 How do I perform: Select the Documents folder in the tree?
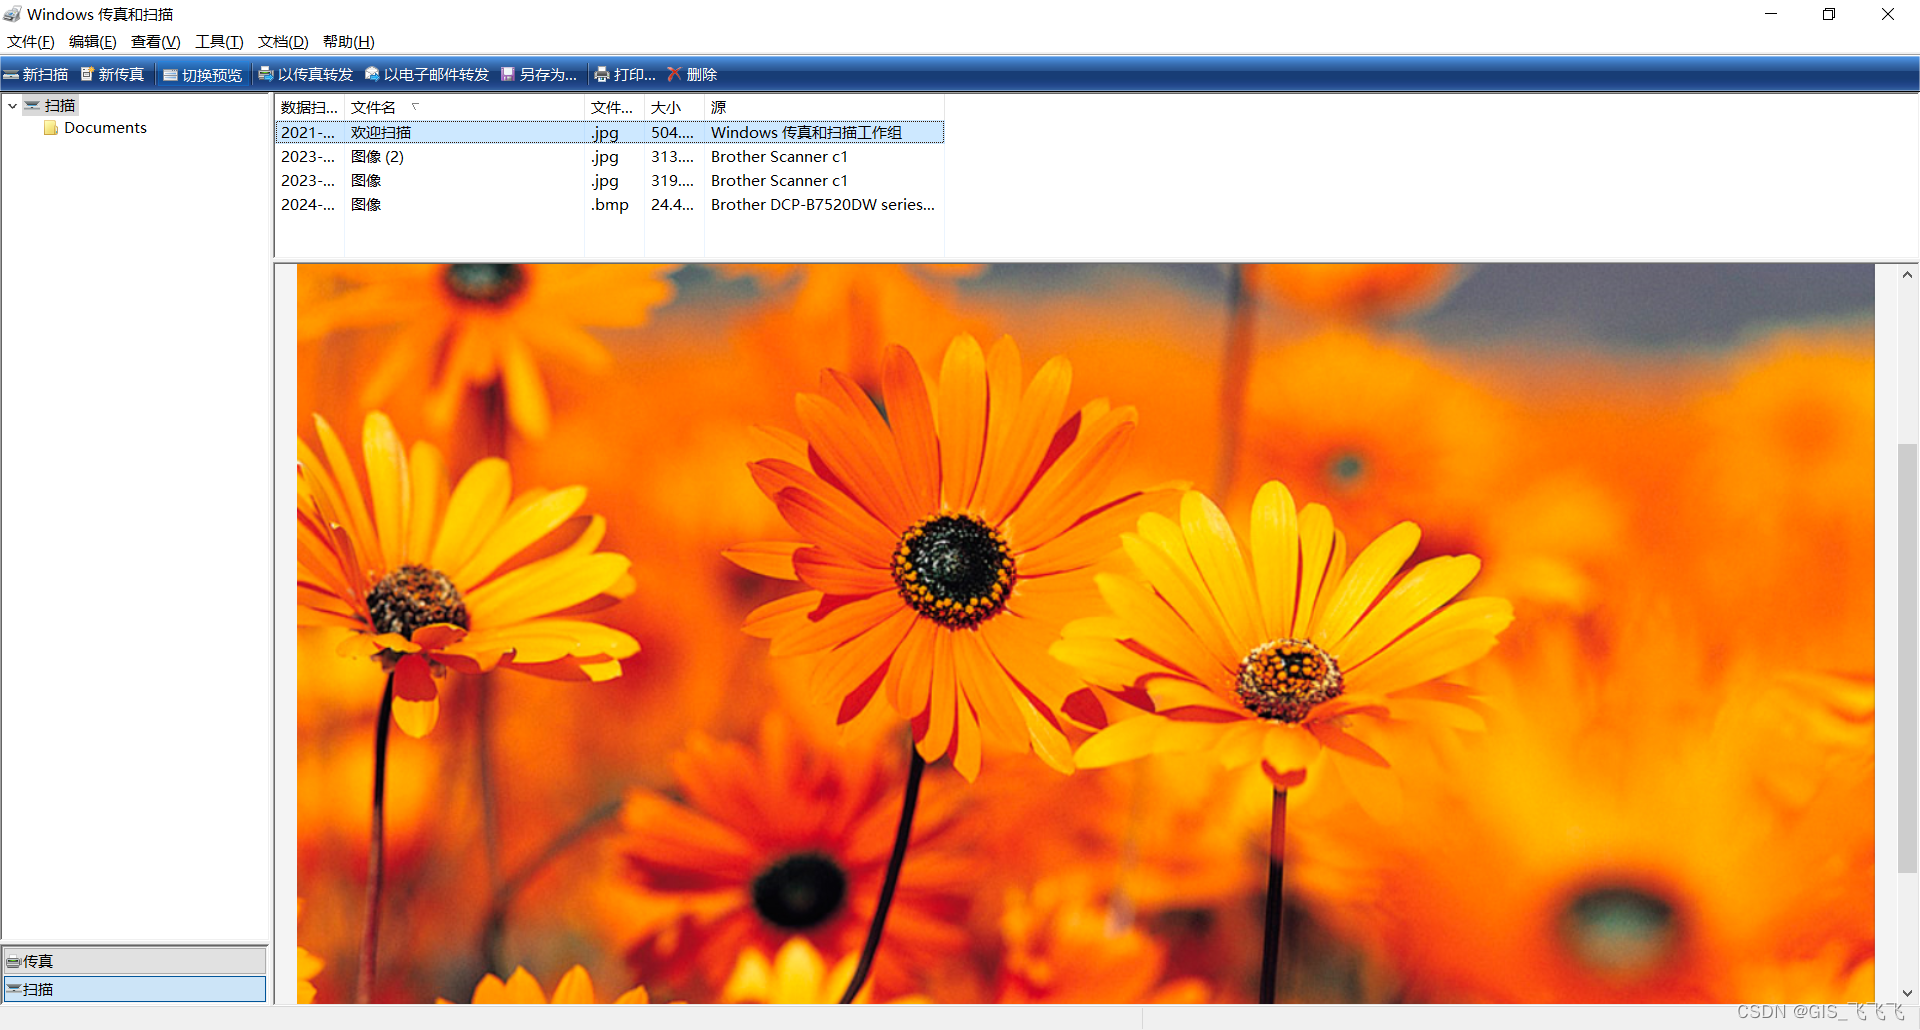pos(105,128)
